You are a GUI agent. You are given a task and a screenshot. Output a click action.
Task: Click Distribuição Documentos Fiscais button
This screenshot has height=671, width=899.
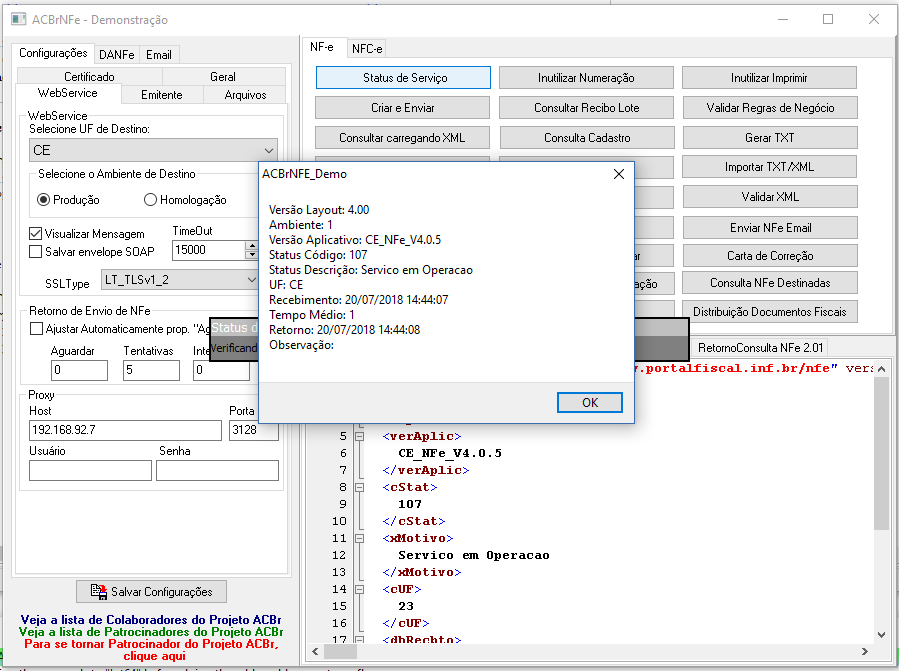[x=769, y=311]
